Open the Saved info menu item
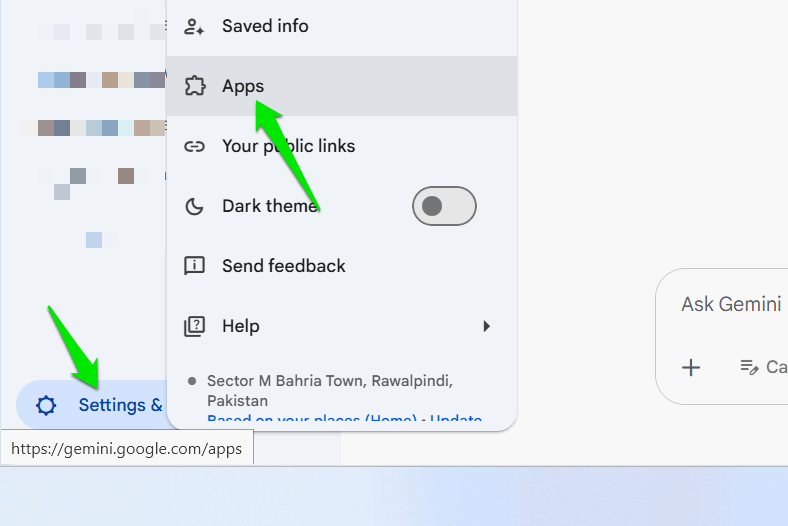 pos(342,26)
